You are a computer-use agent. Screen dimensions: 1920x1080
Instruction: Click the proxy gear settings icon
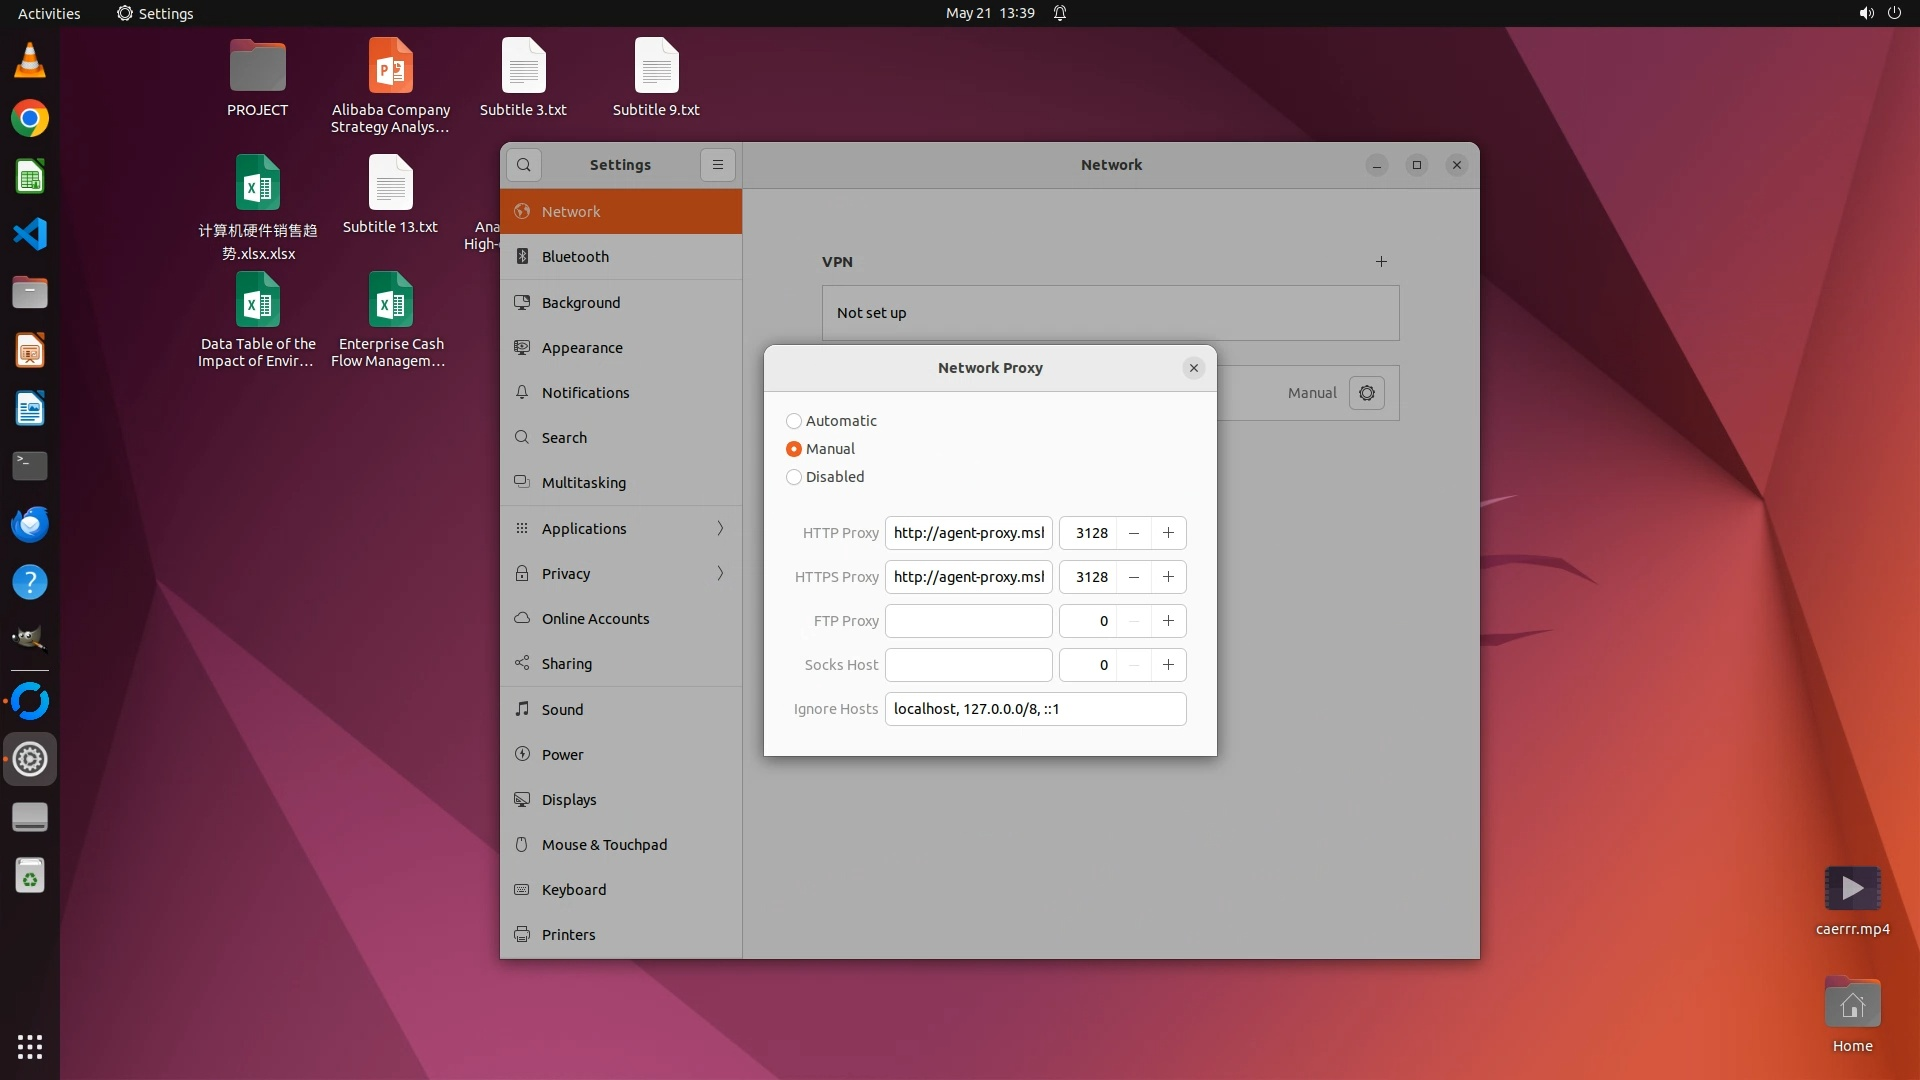1366,393
